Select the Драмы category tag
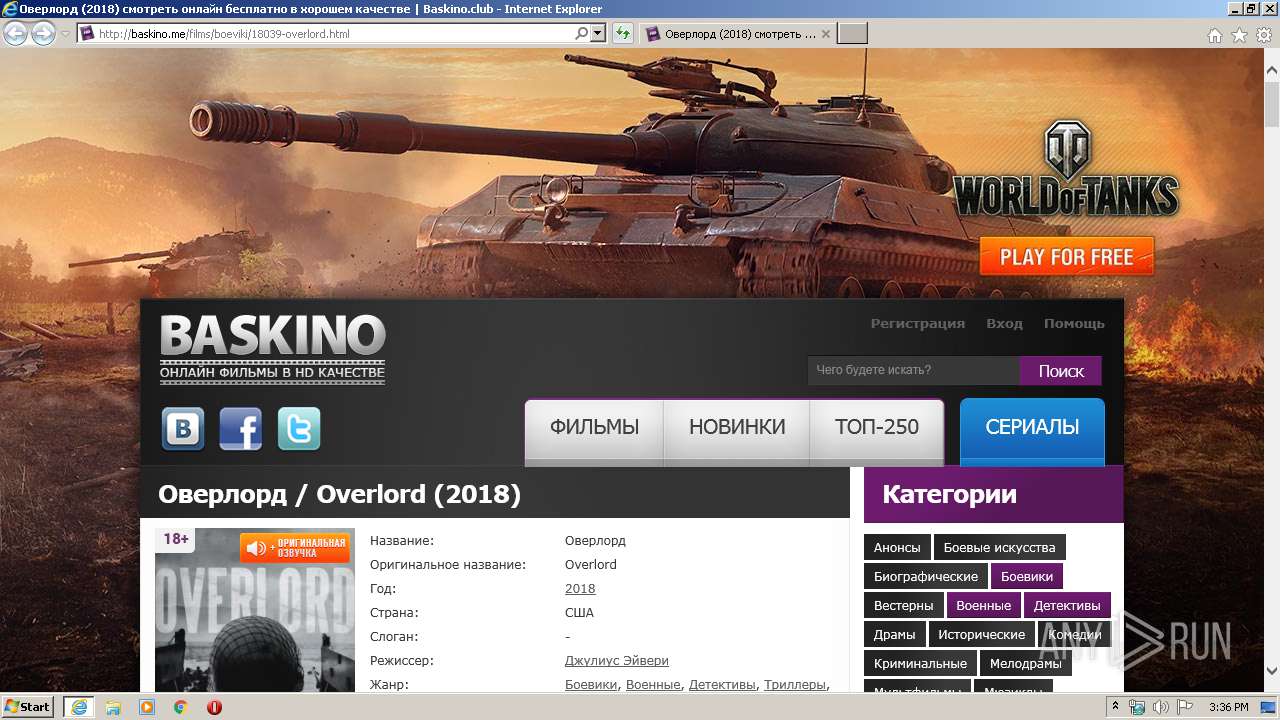This screenshot has width=1280, height=720. click(894, 635)
